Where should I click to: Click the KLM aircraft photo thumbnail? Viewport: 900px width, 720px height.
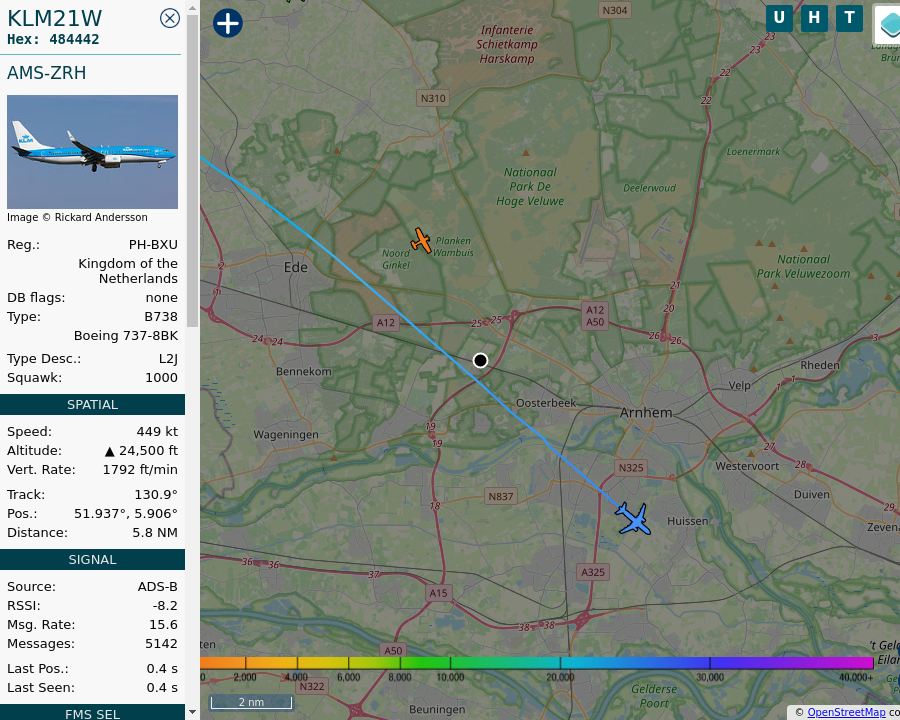click(92, 152)
